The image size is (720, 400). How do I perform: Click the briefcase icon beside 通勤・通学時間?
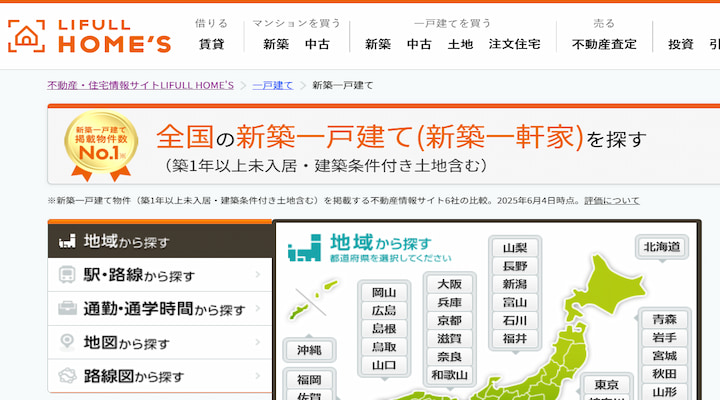[x=69, y=309]
